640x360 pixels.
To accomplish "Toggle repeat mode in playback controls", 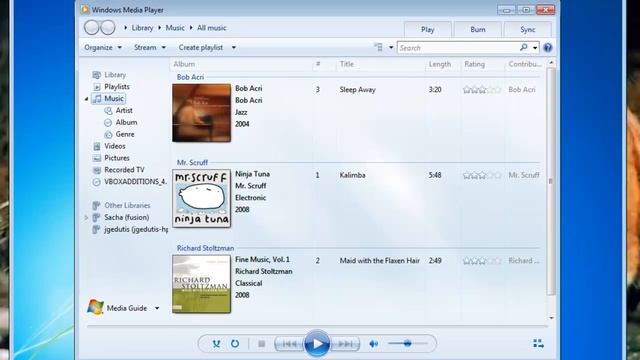I will click(x=235, y=344).
